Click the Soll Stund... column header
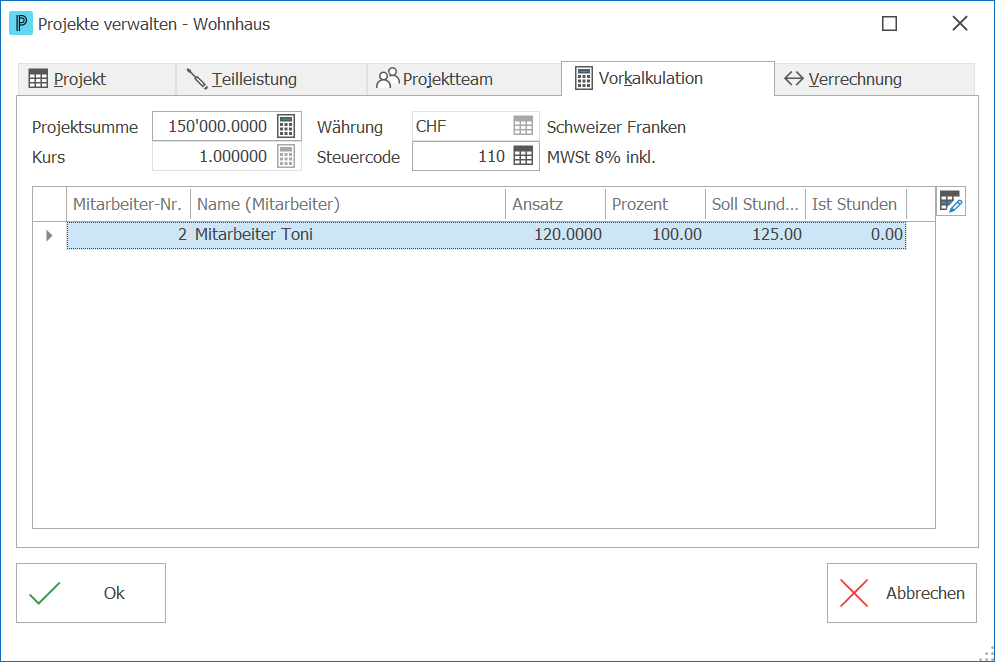The width and height of the screenshot is (995, 662). click(x=755, y=204)
